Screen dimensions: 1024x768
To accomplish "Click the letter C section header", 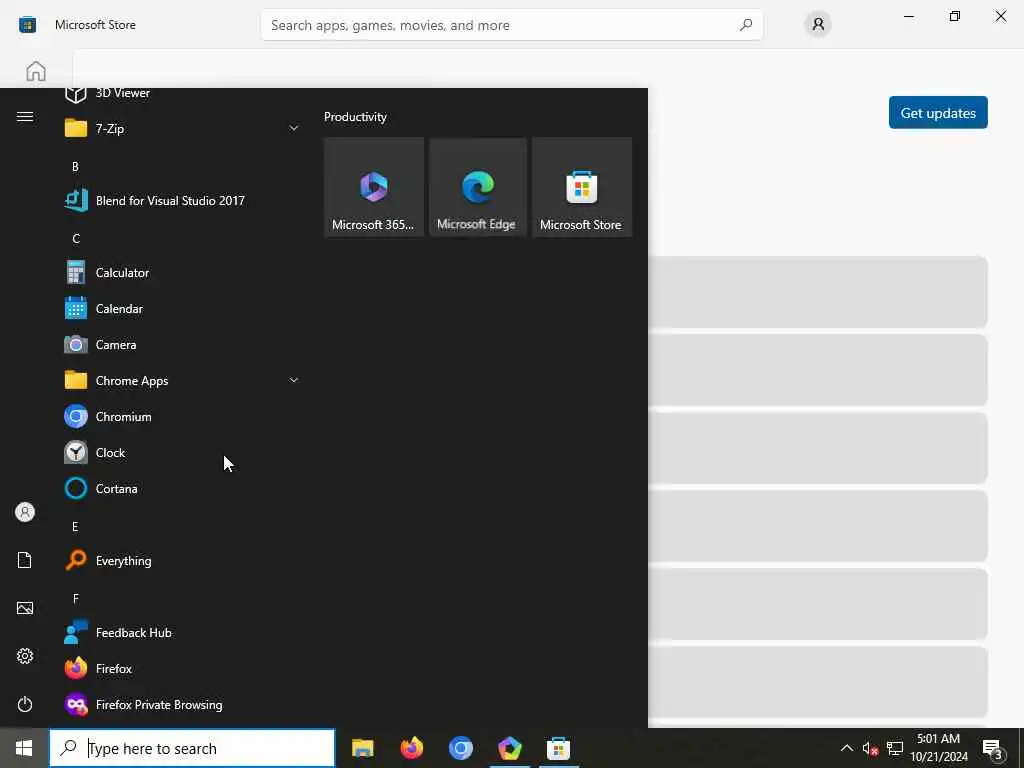I will (76, 238).
